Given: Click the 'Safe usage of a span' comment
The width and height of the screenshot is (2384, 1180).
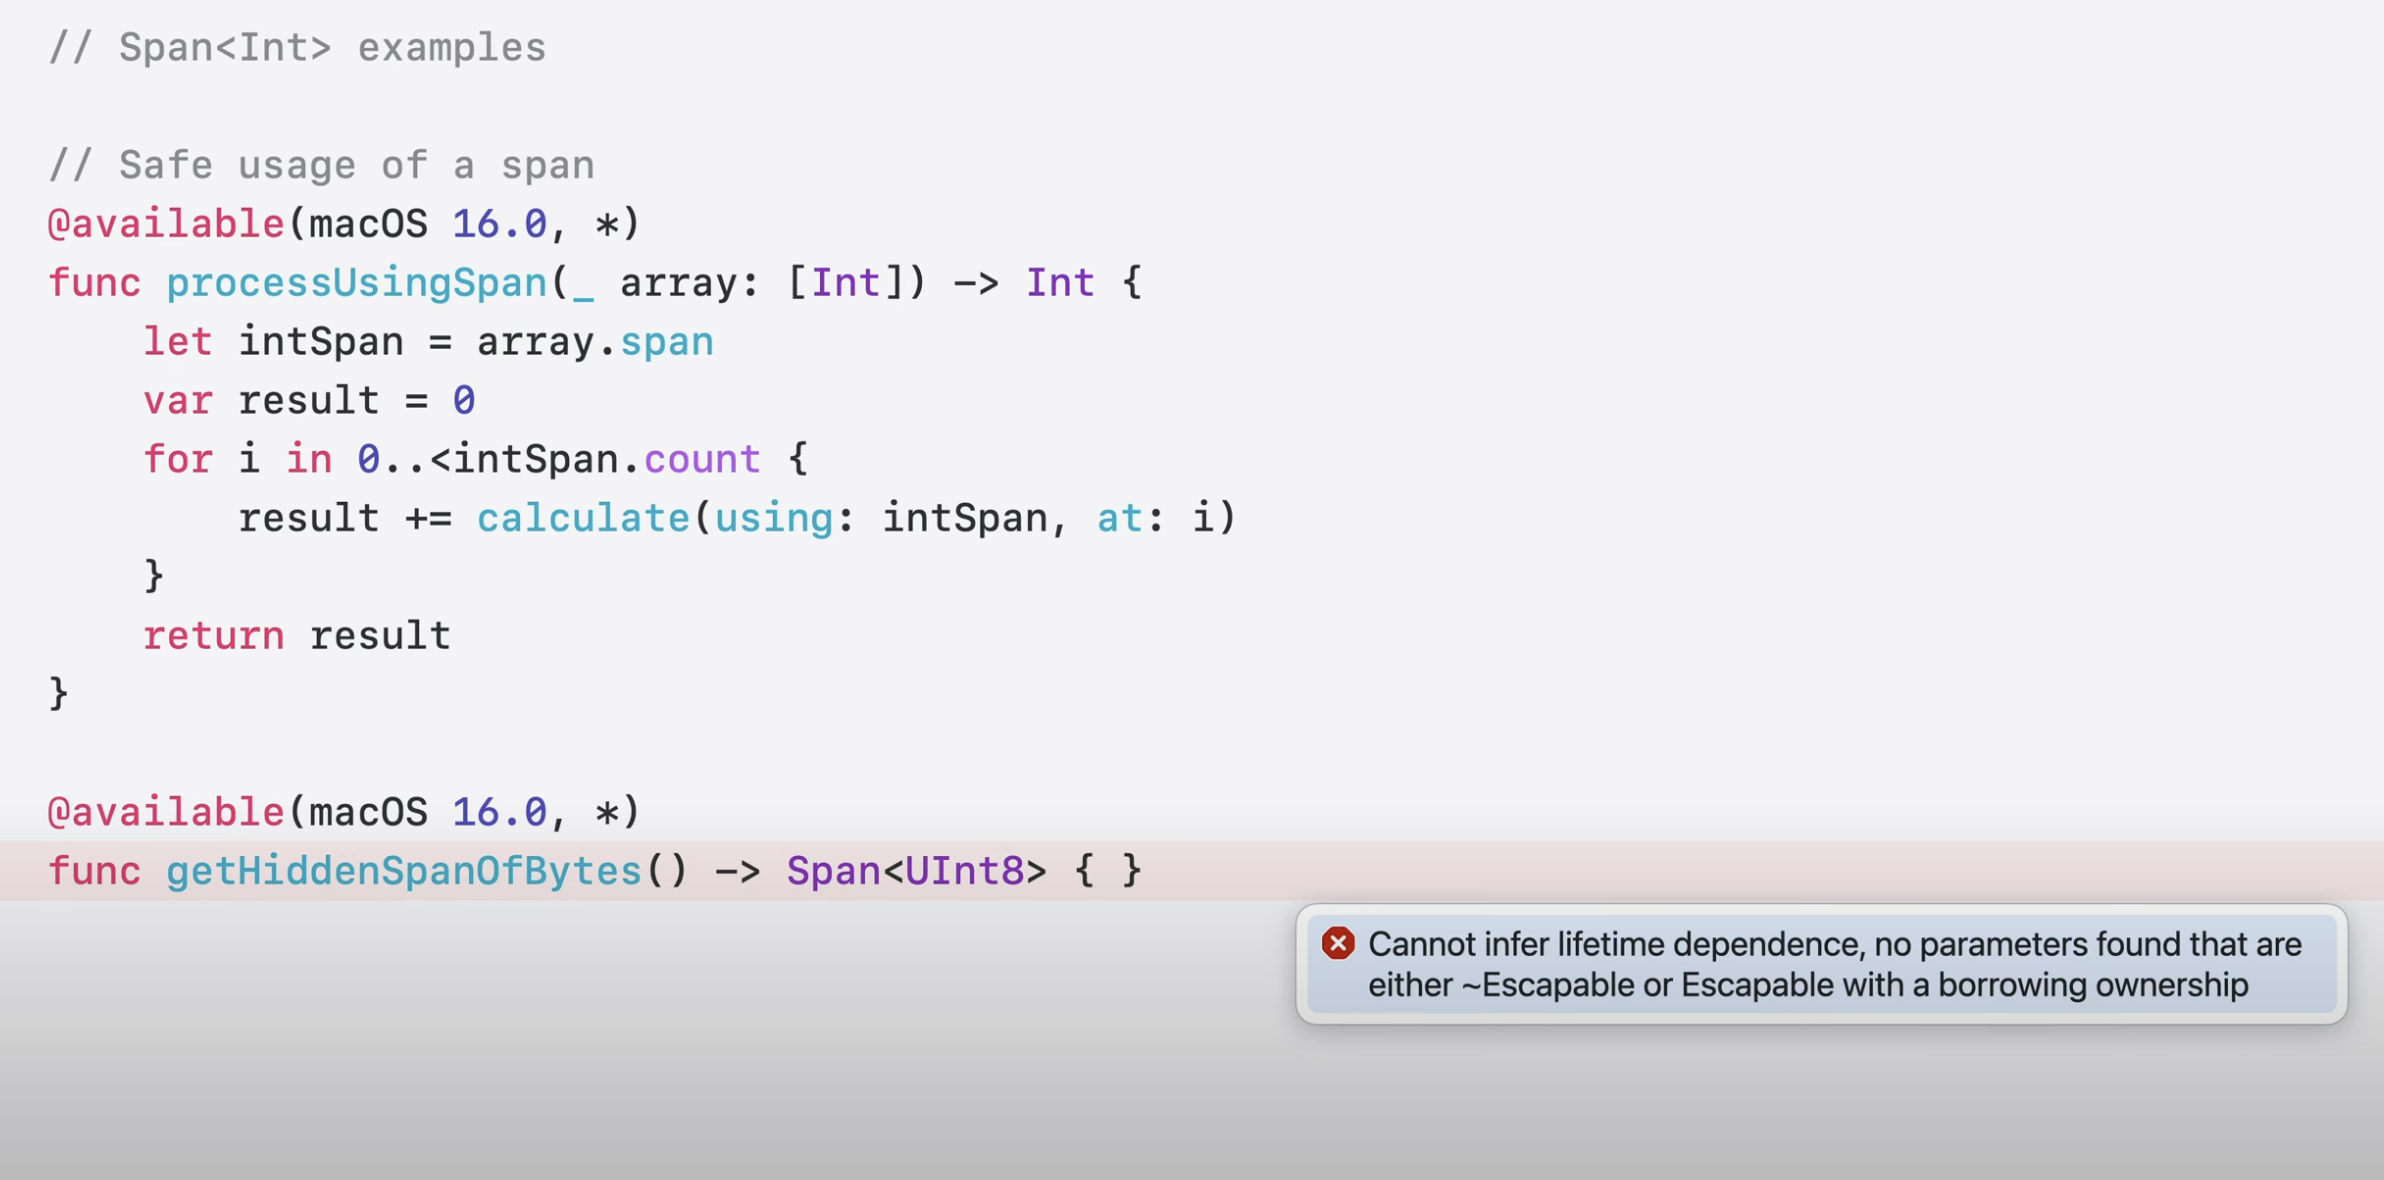Looking at the screenshot, I should tap(321, 165).
